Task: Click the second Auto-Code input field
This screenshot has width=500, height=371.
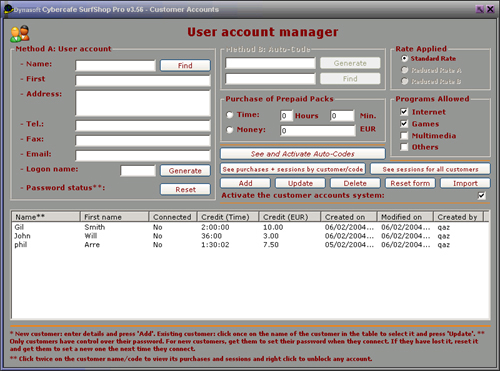Action: pyautogui.click(x=270, y=79)
